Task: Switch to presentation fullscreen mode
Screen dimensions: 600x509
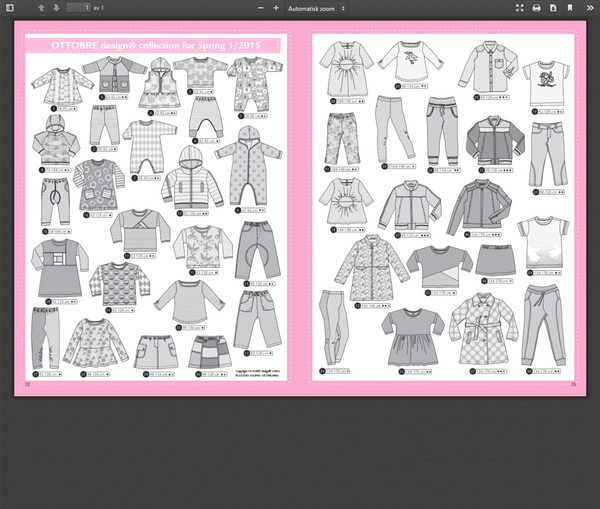Action: point(519,8)
